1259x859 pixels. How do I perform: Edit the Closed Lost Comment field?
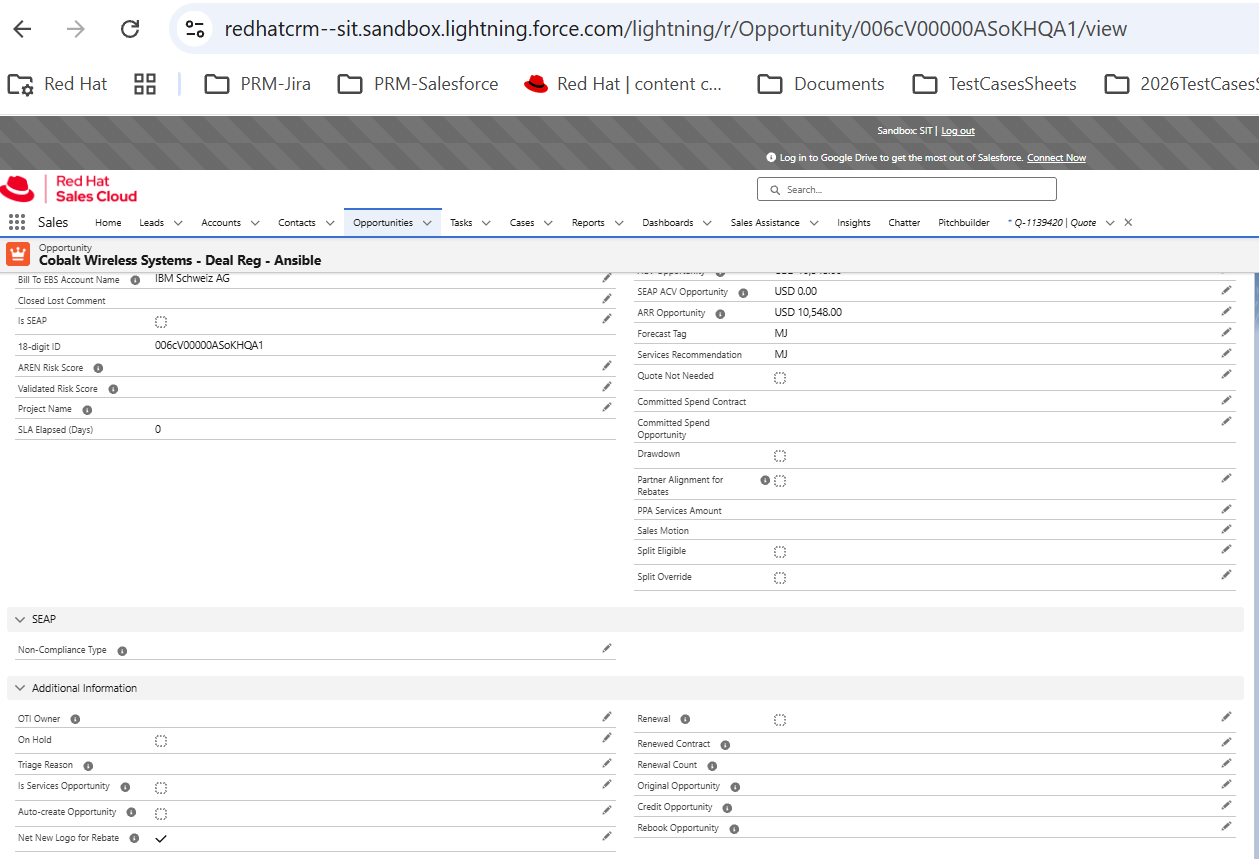pyautogui.click(x=607, y=298)
